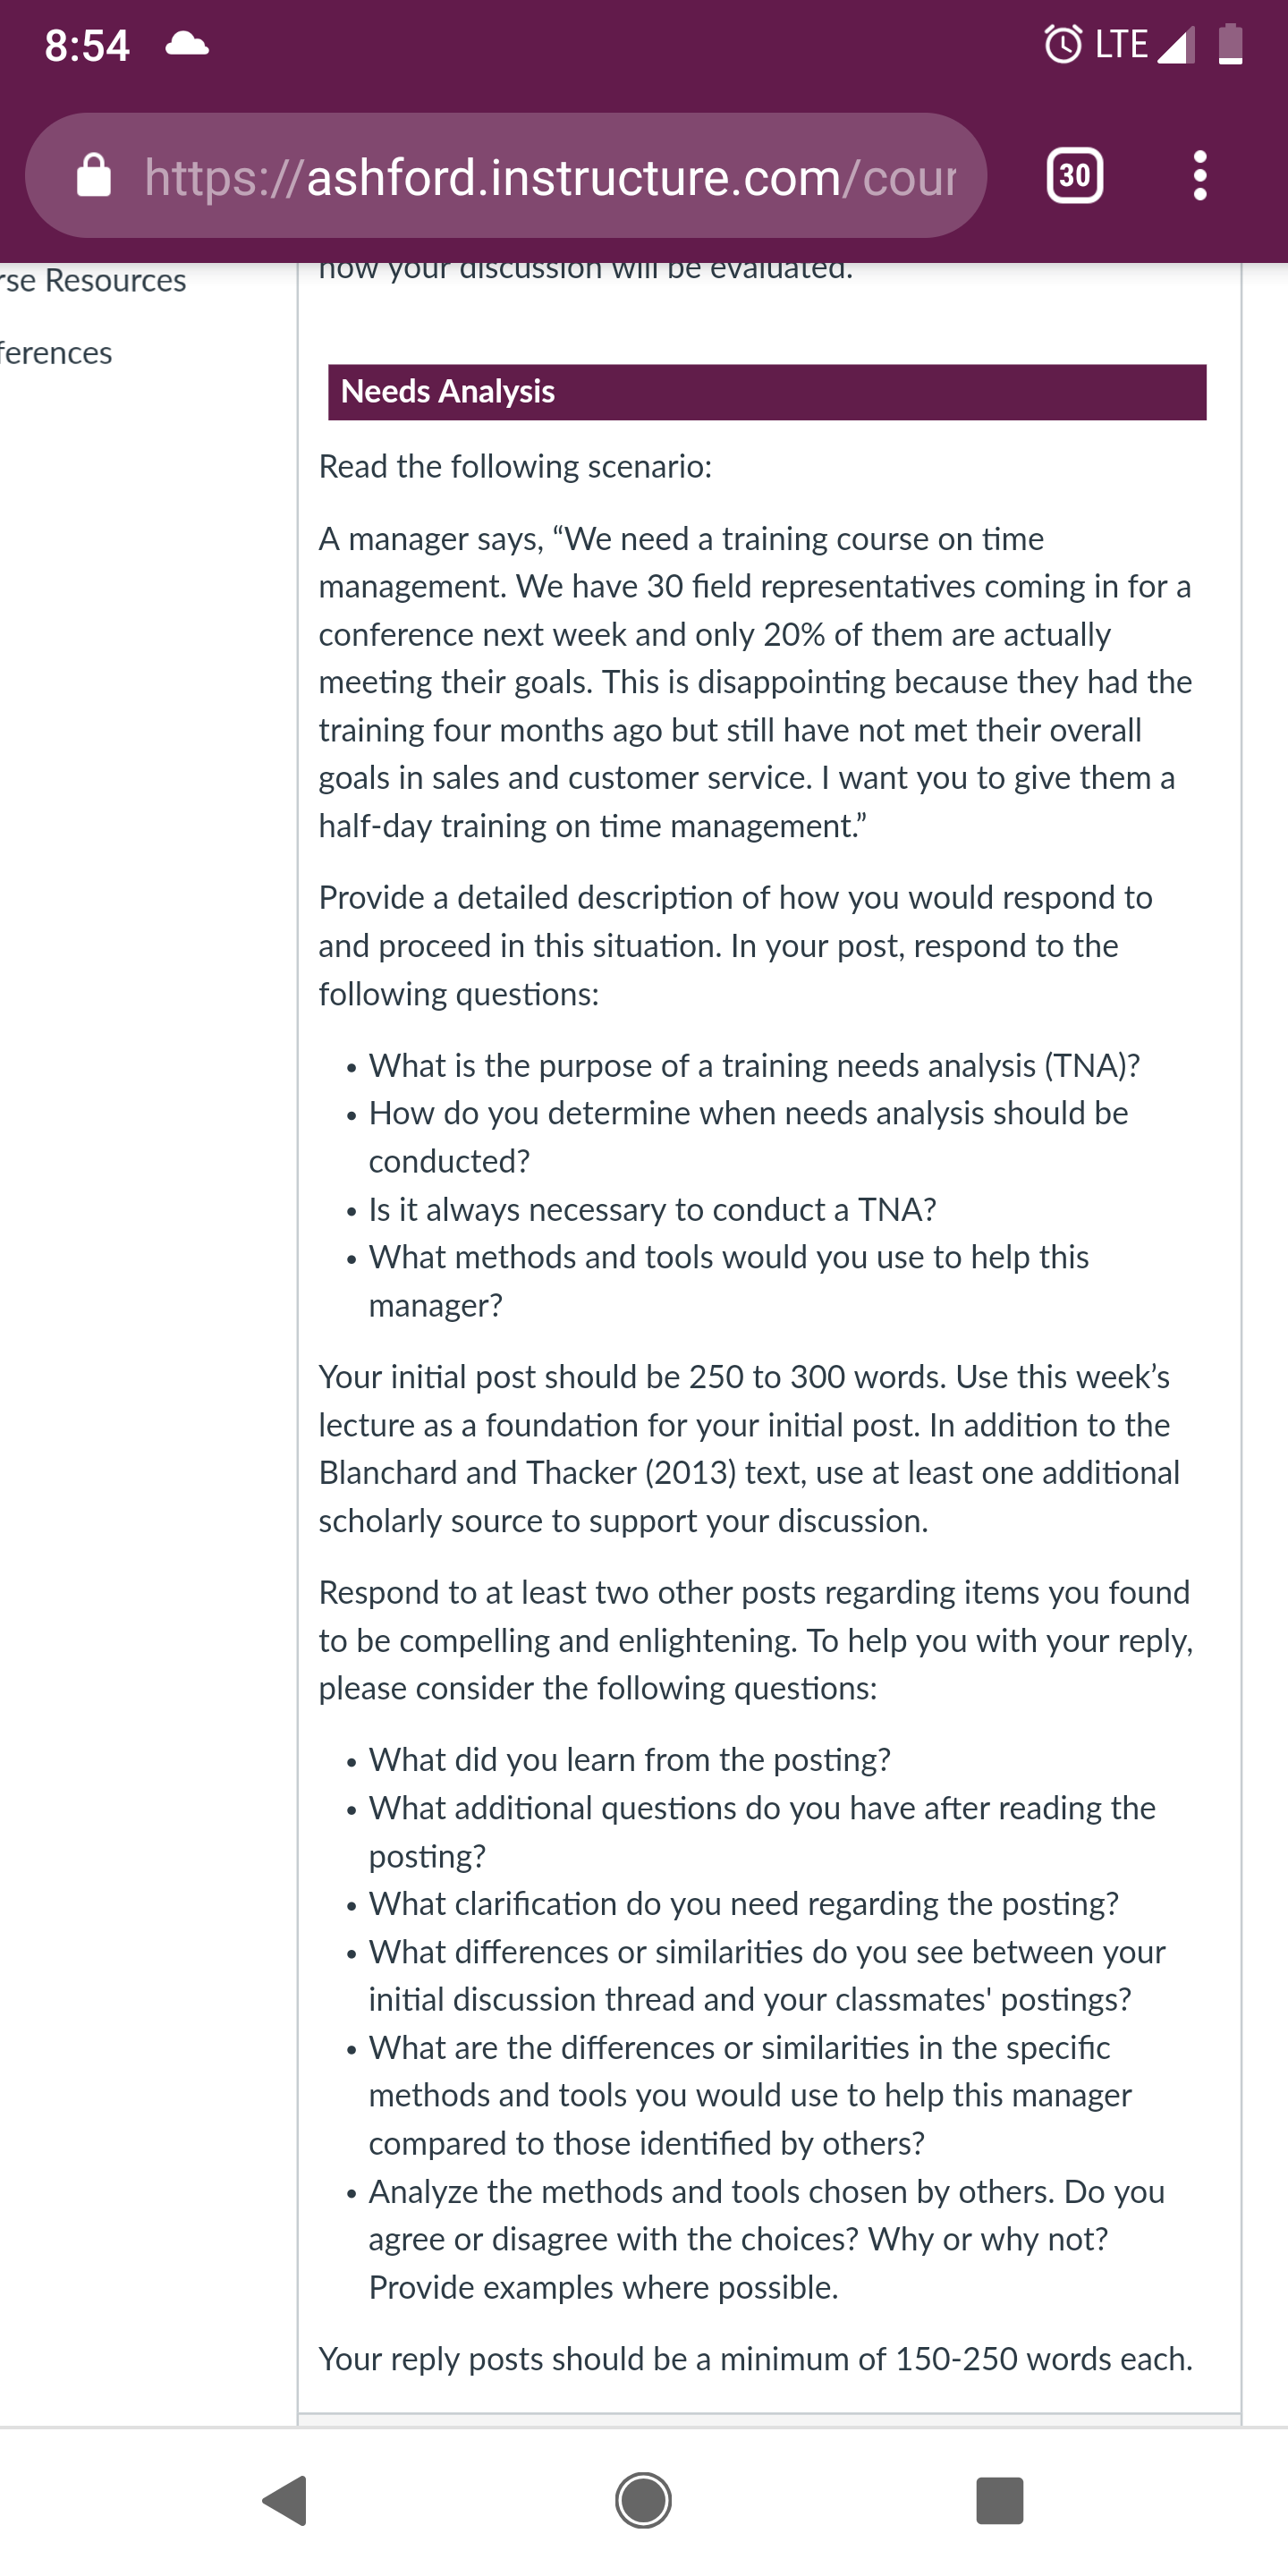Open the Conferences sidebar link

pos(56,353)
